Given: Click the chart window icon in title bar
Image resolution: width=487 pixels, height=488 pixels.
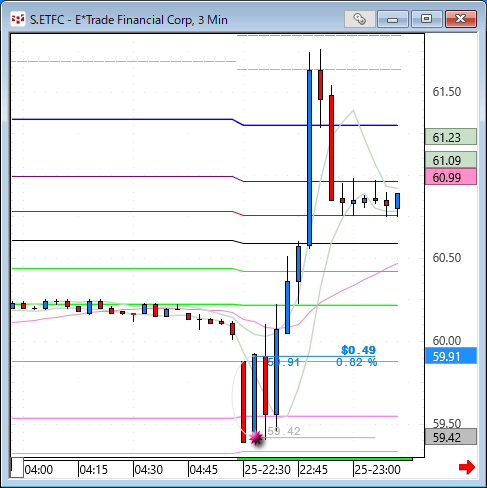Looking at the screenshot, I should point(18,19).
